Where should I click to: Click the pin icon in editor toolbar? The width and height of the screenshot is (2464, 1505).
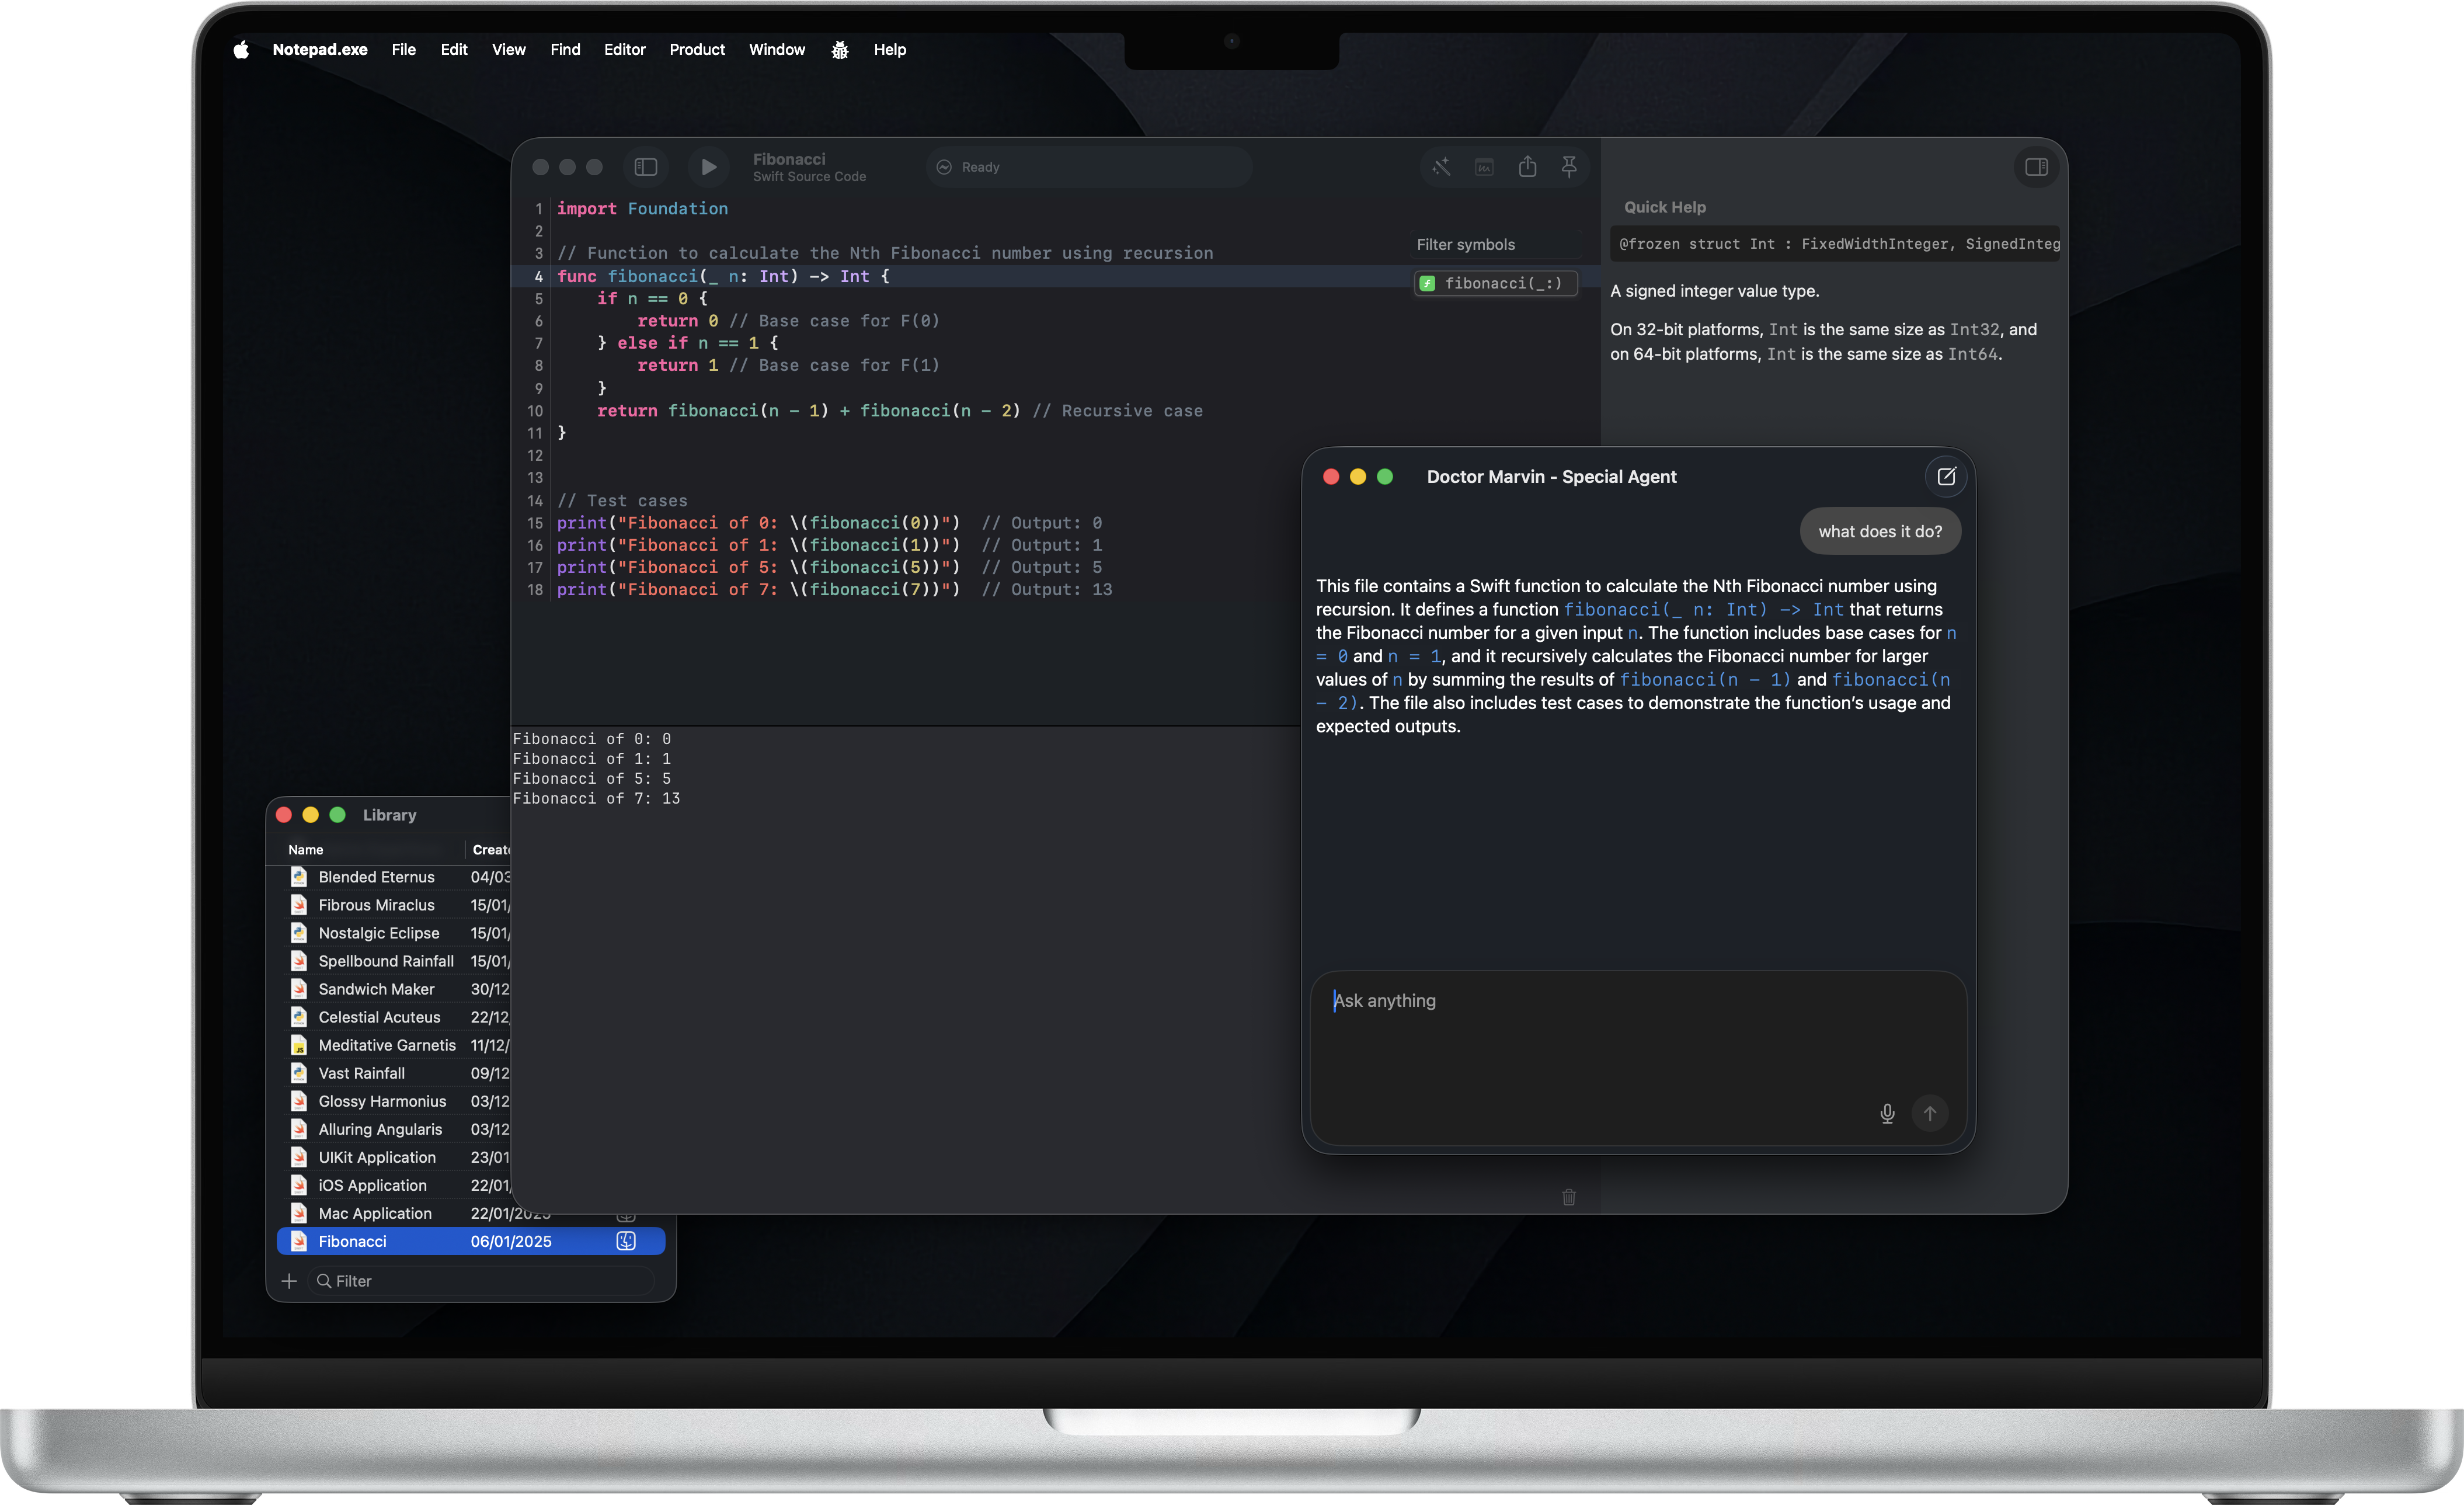pyautogui.click(x=1569, y=167)
